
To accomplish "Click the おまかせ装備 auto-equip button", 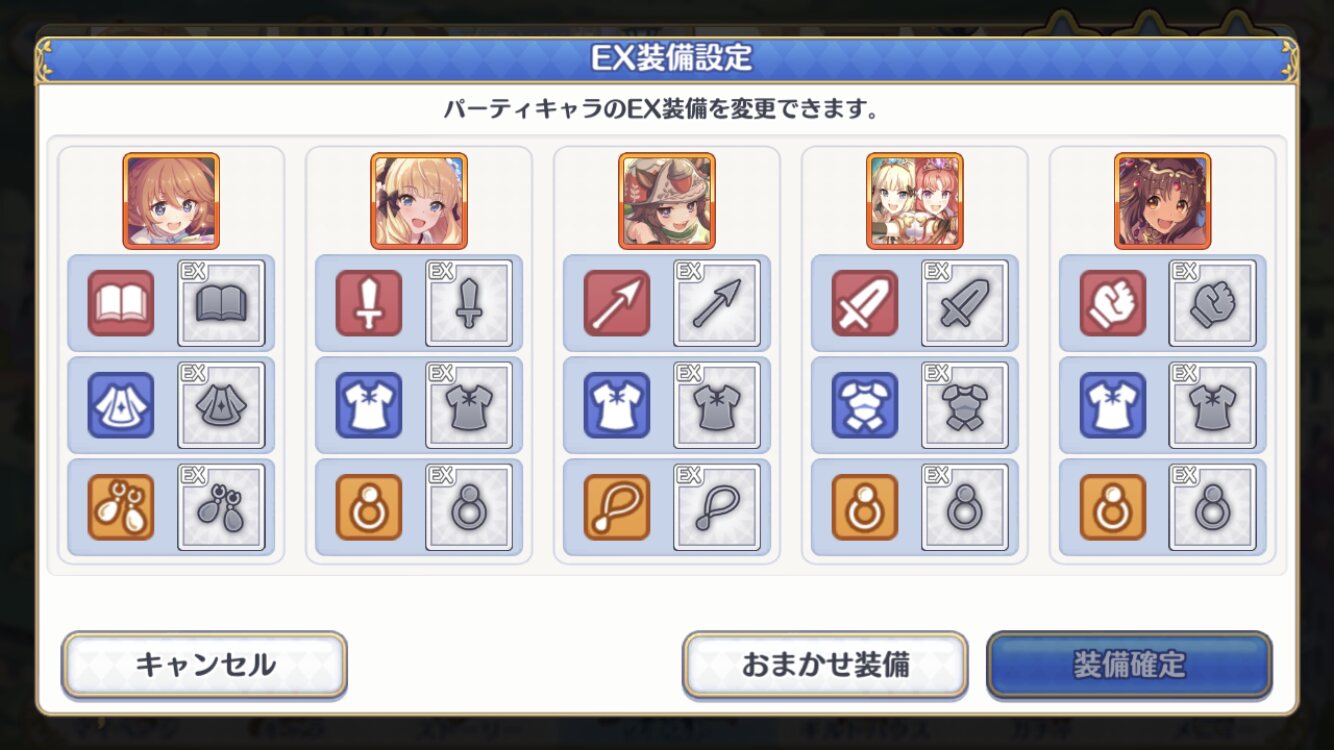I will [825, 665].
